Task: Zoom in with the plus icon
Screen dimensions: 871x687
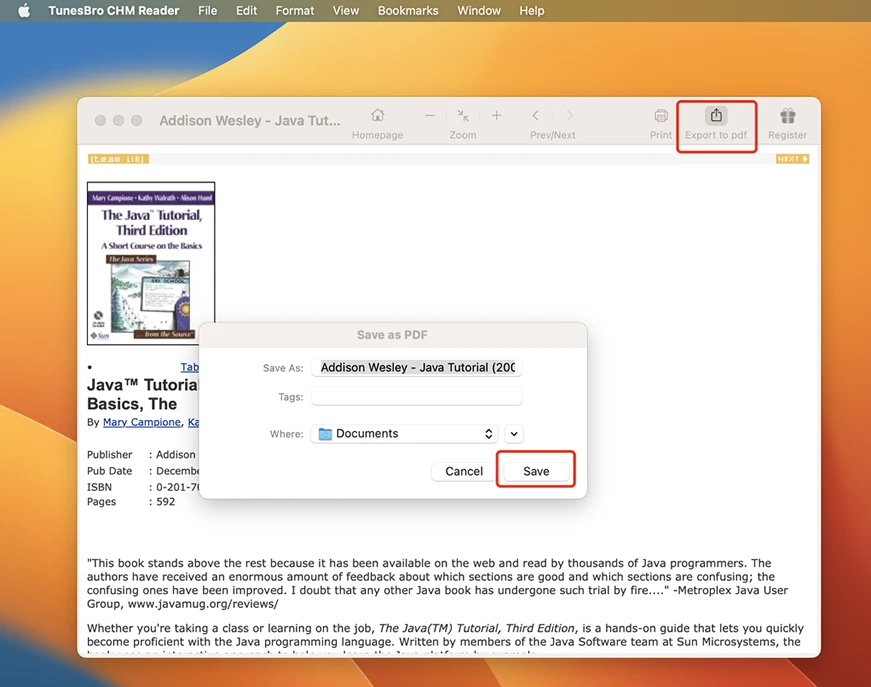Action: pos(497,116)
